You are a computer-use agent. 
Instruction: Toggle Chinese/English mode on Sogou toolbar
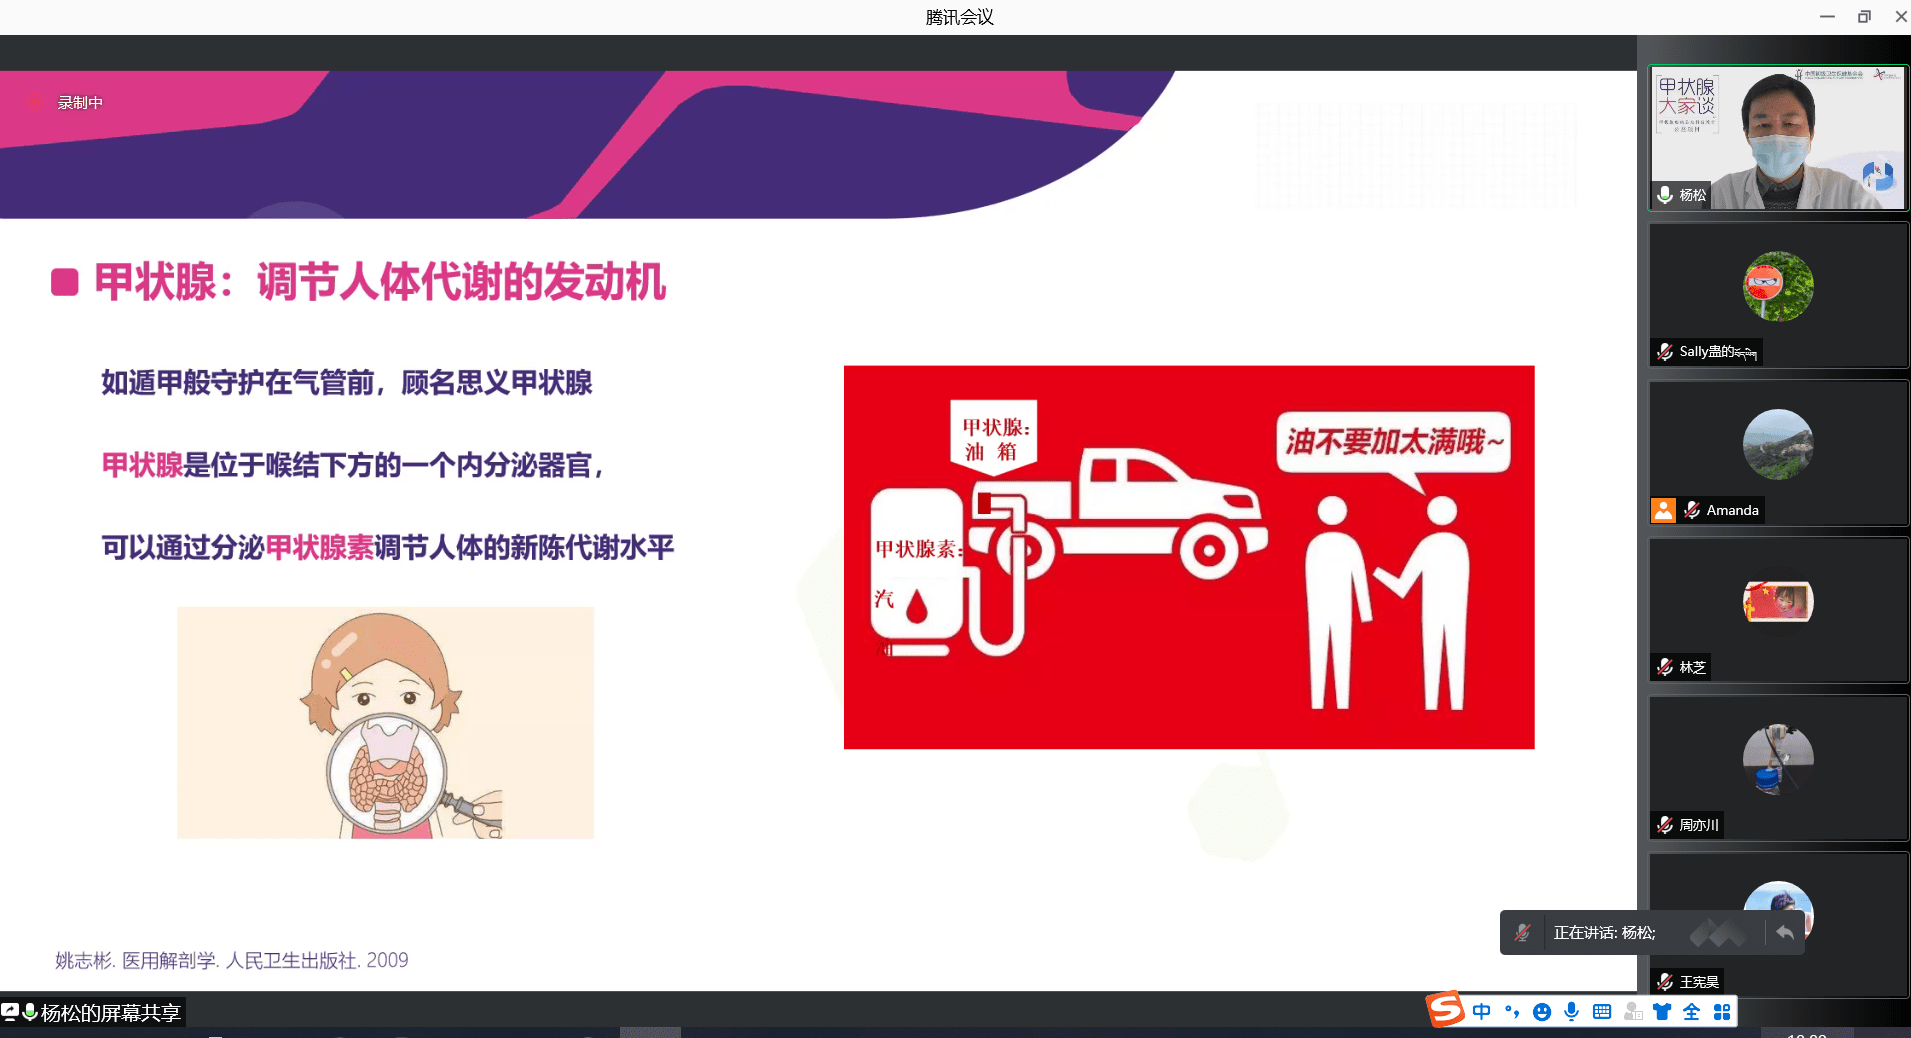coord(1482,1011)
